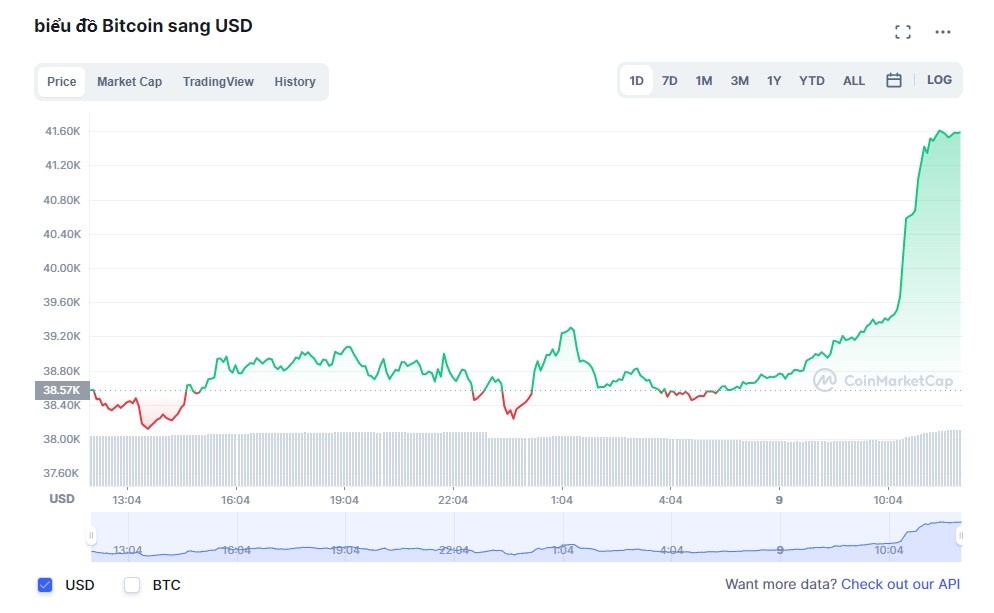Select the 1M timeframe

[703, 80]
